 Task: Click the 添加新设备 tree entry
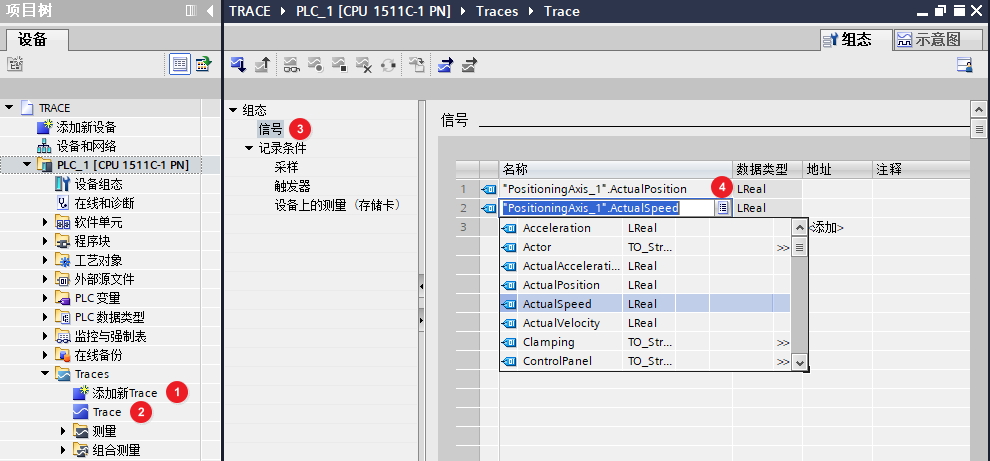coord(86,127)
